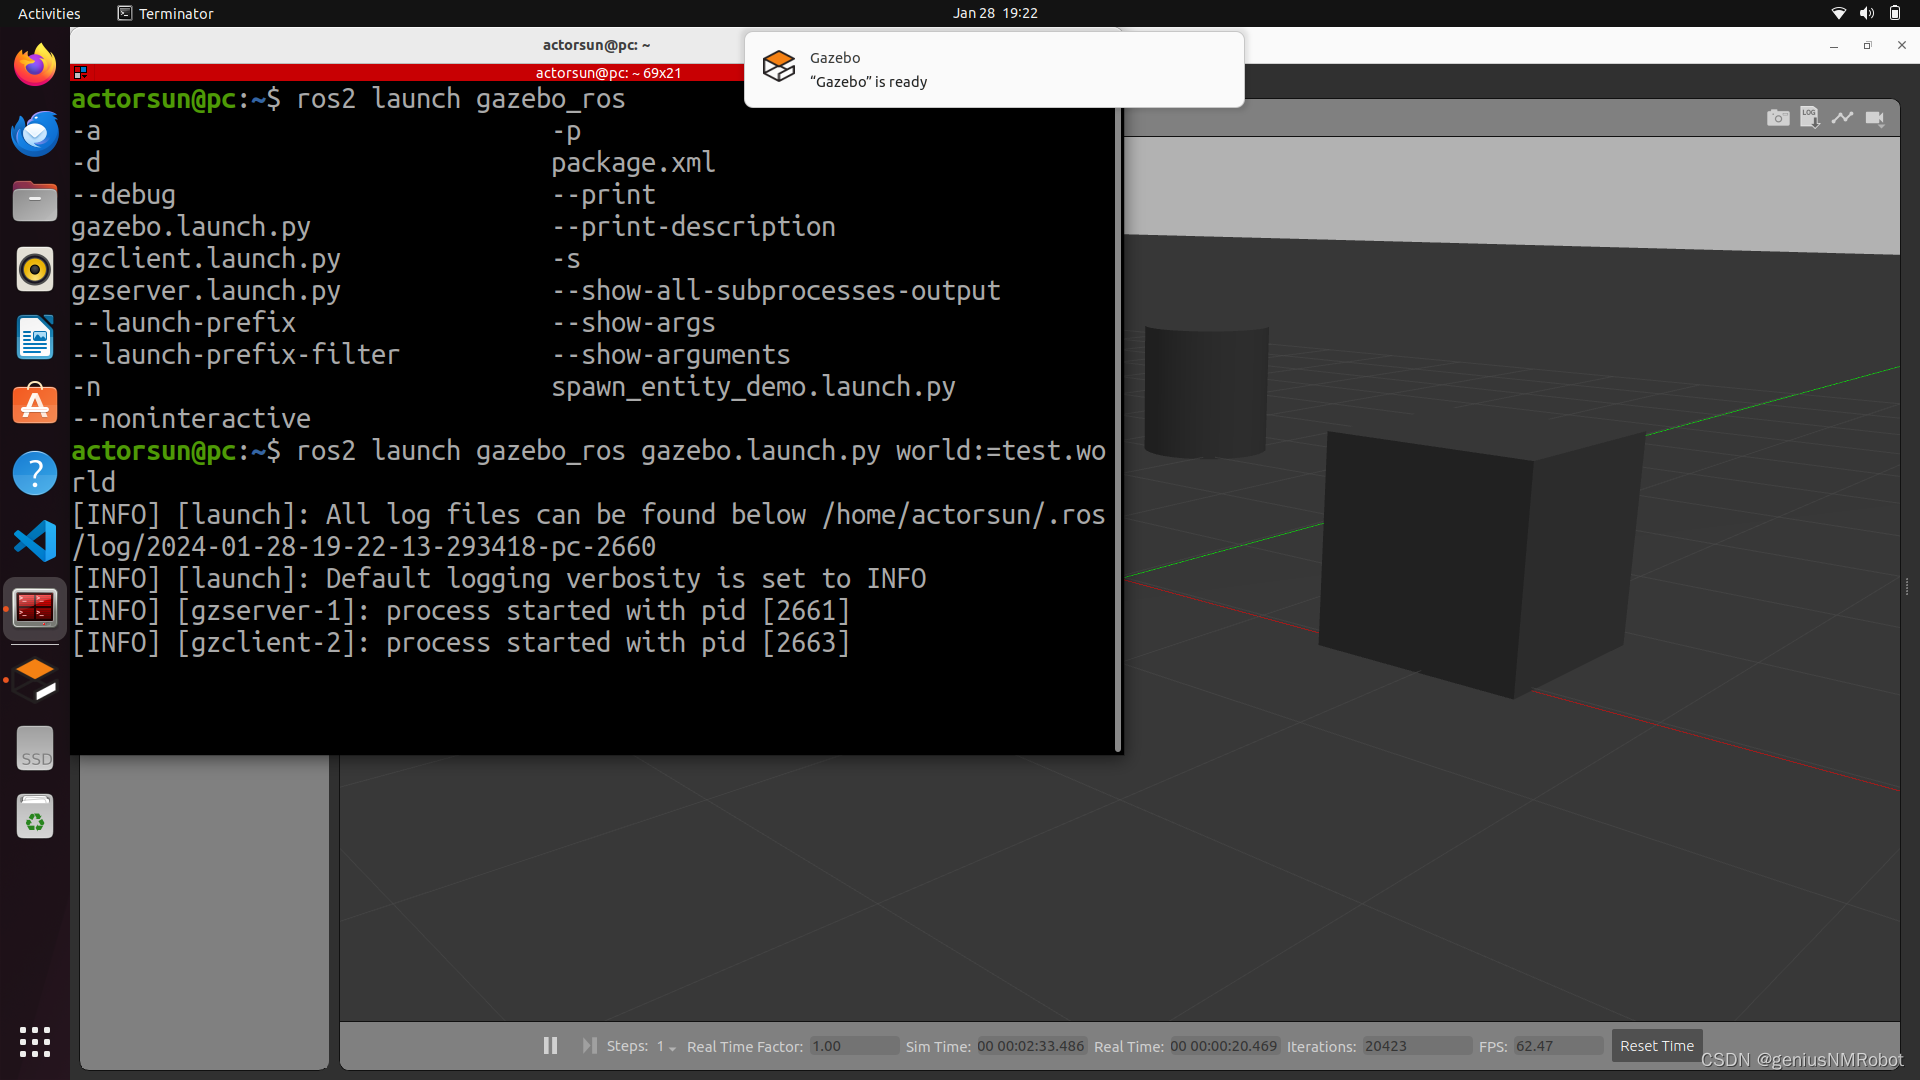Open the Activities overview
1920x1080 pixels.
click(x=48, y=13)
